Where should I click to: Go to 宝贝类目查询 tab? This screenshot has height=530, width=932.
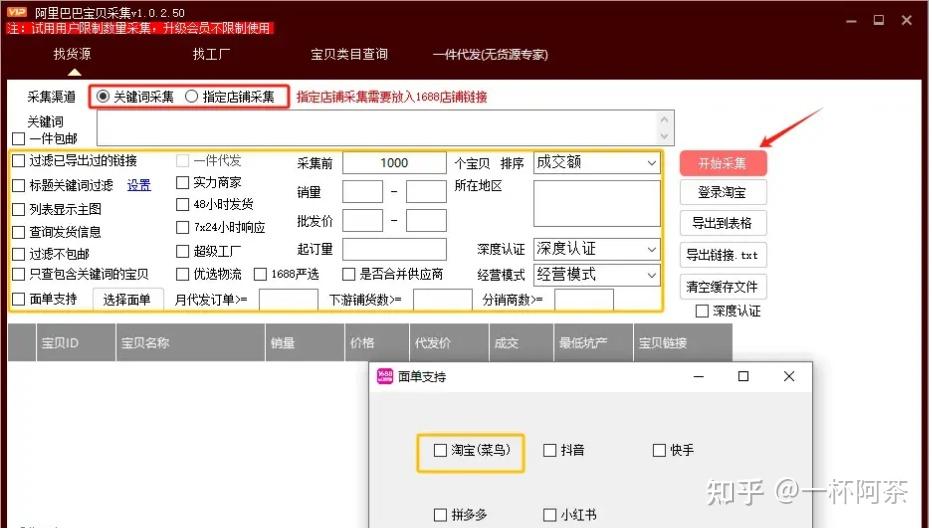coord(349,54)
